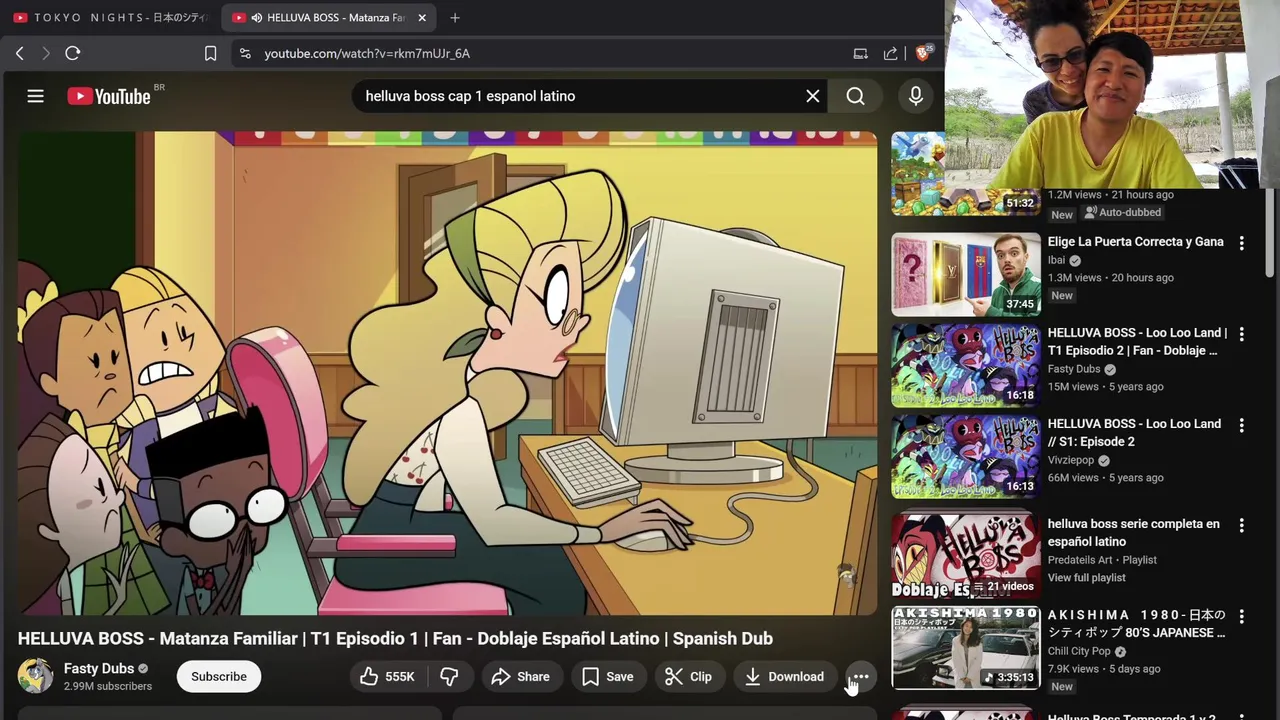Screen dimensions: 1280x720
Task: Reload the page in browser
Action: click(73, 53)
